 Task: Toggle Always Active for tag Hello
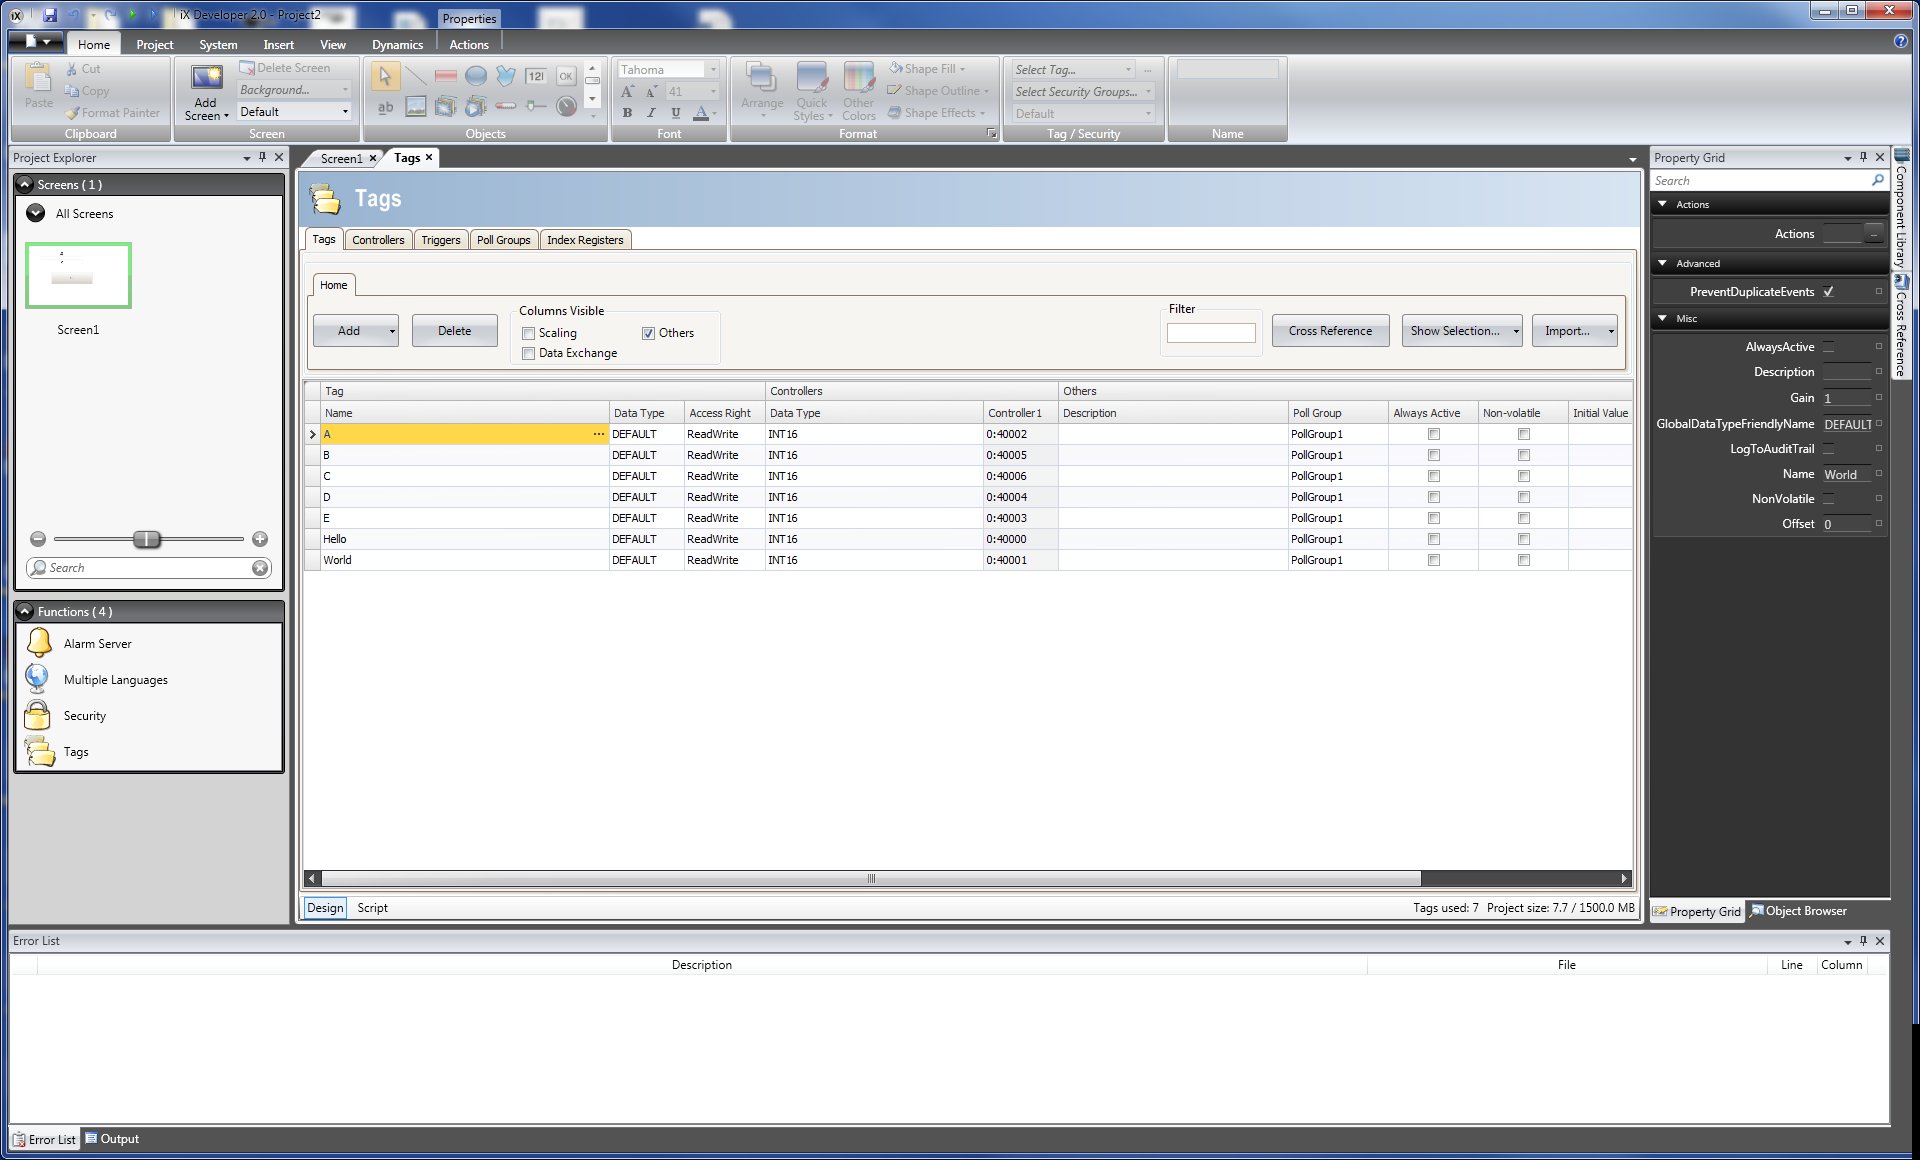point(1433,539)
